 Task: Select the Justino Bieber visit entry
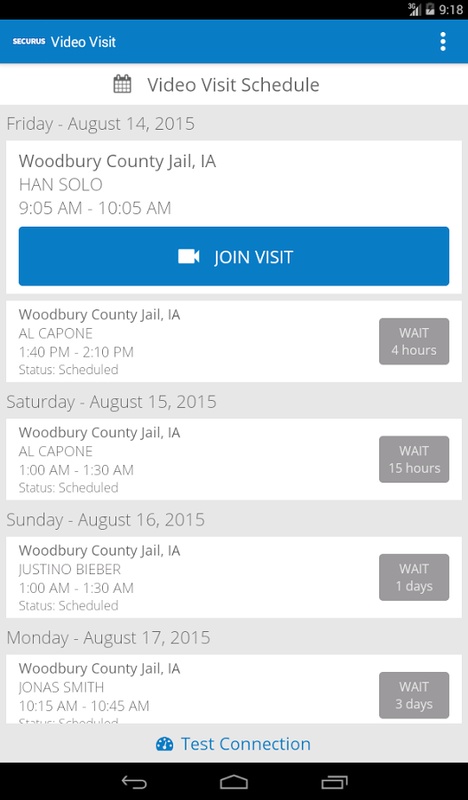coord(234,577)
